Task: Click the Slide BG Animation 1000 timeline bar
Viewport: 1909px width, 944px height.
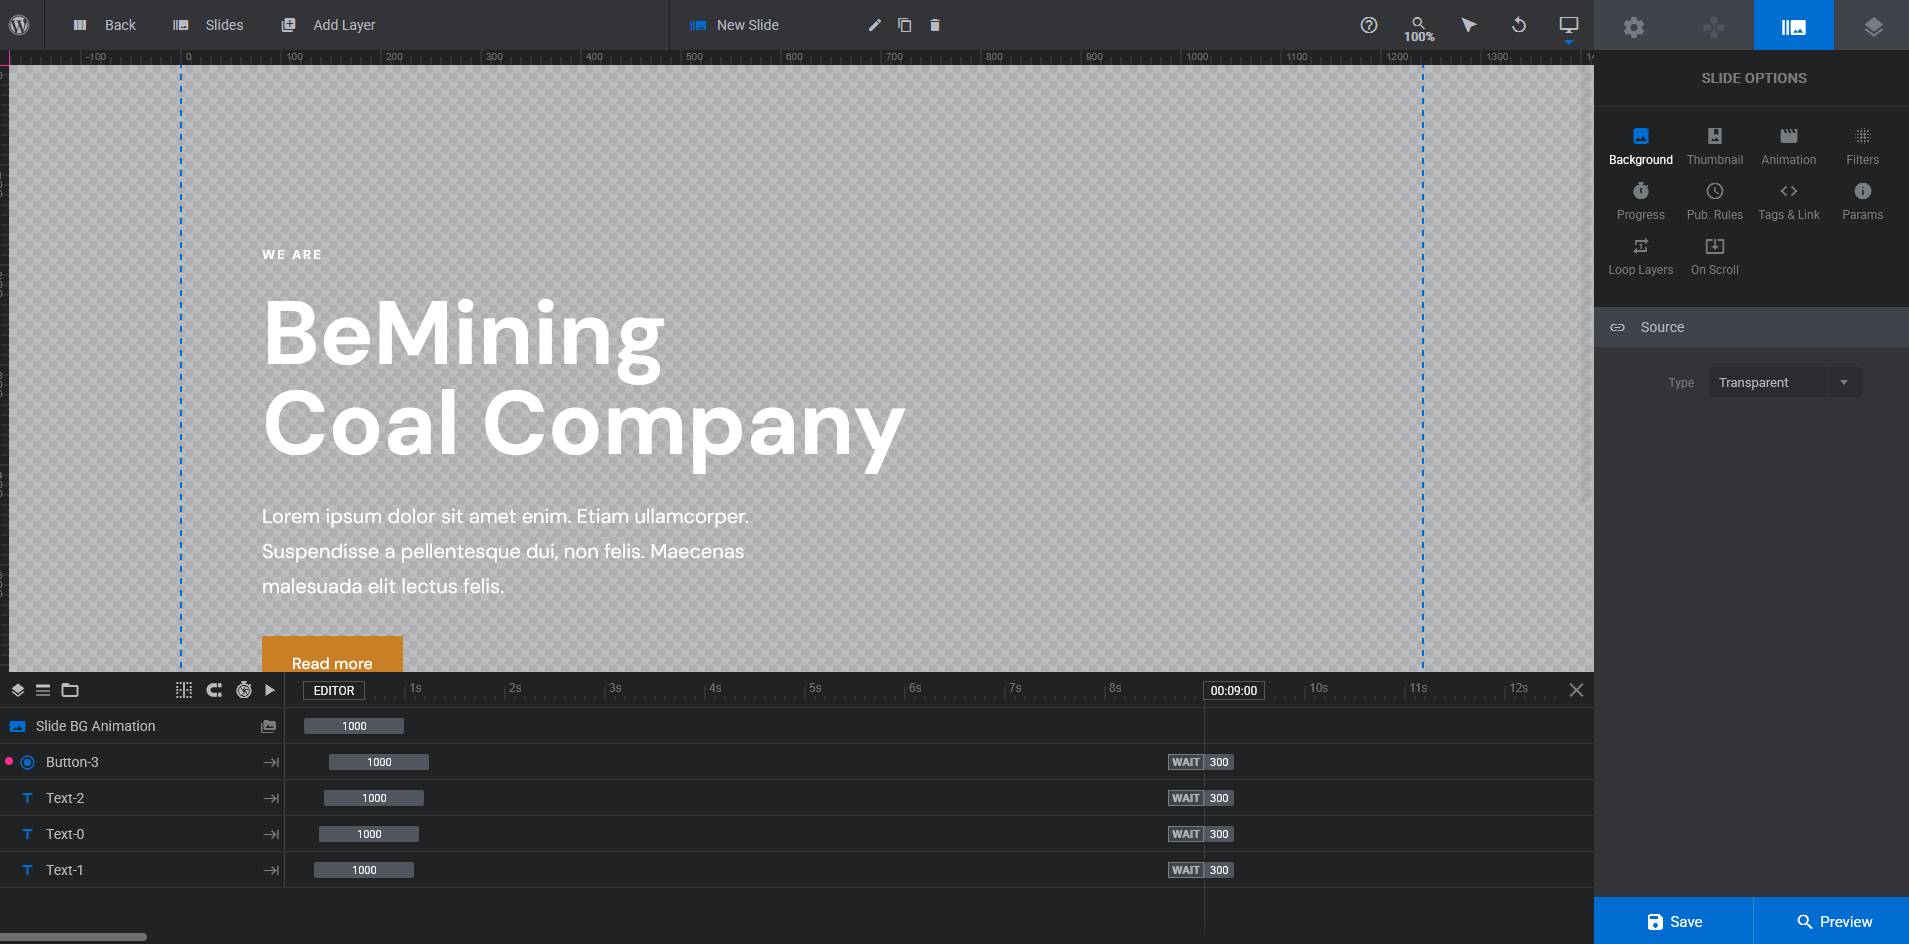Action: point(354,726)
